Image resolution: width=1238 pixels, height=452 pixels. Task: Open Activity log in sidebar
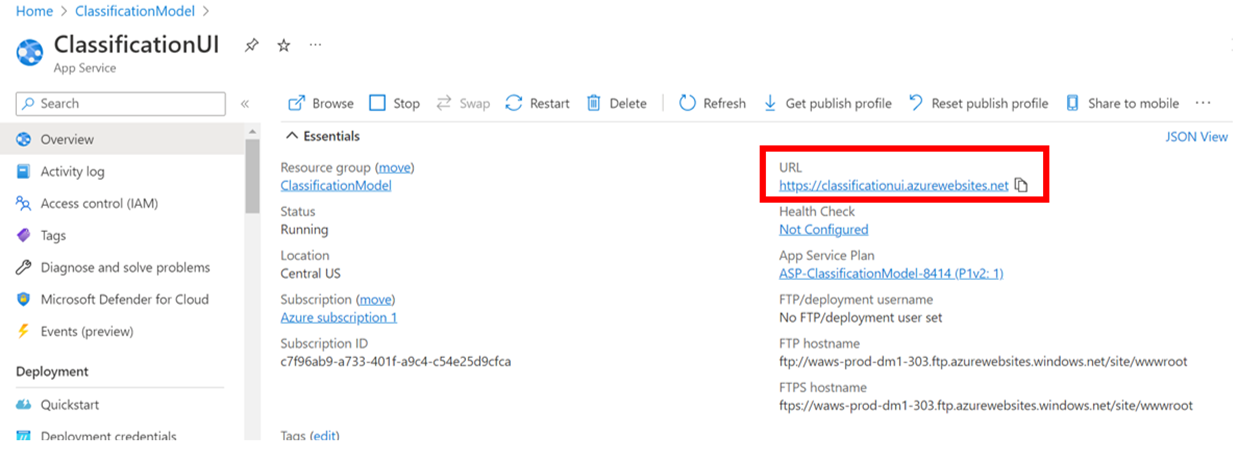[122, 171]
